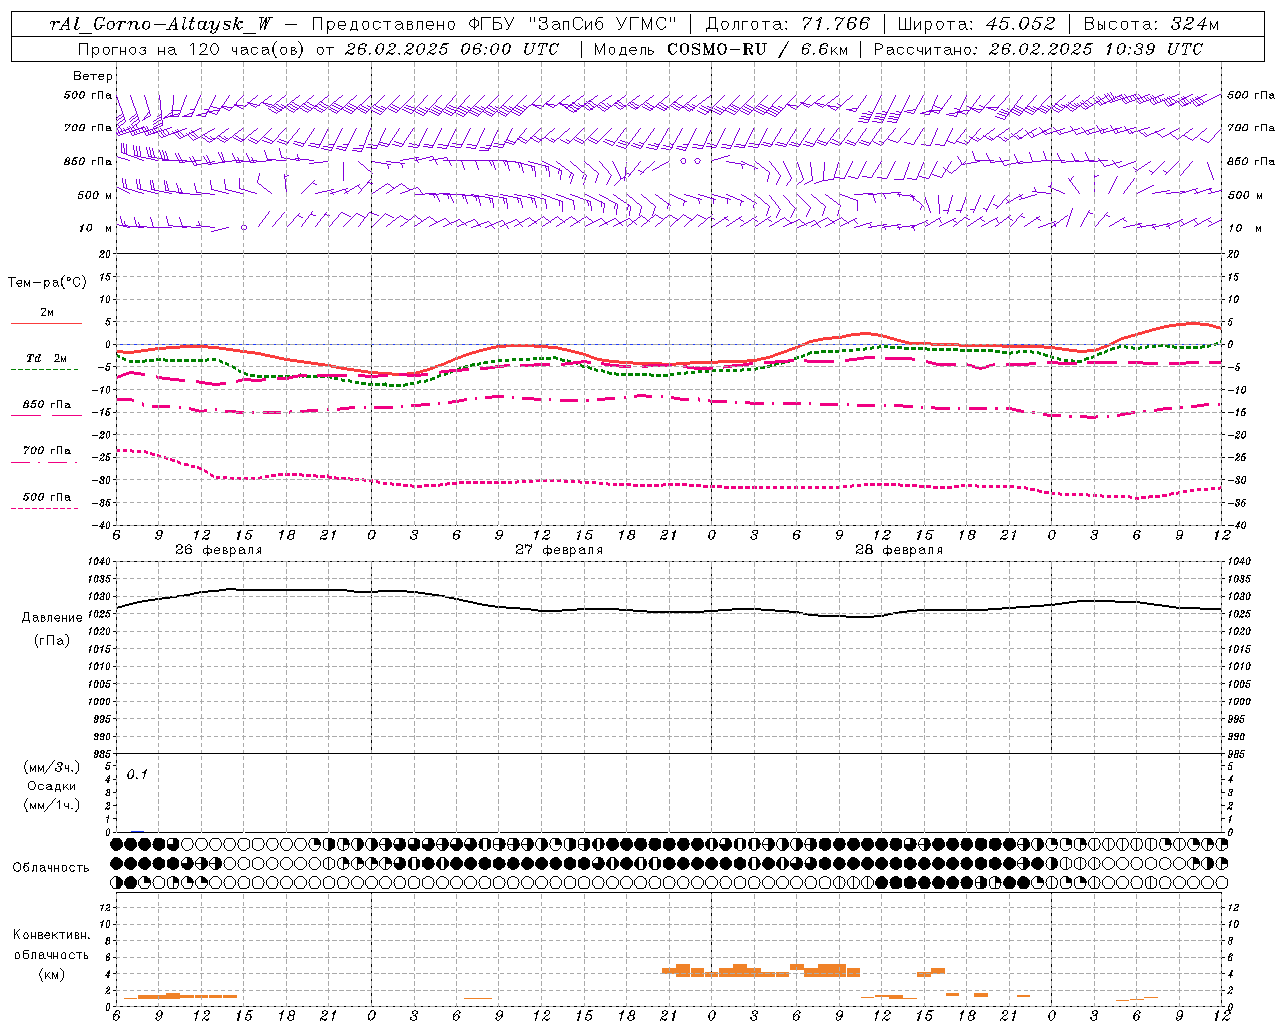Click the Прогноз на 120 часа(ов) text
This screenshot has height=1024, width=1280.
pyautogui.click(x=193, y=49)
